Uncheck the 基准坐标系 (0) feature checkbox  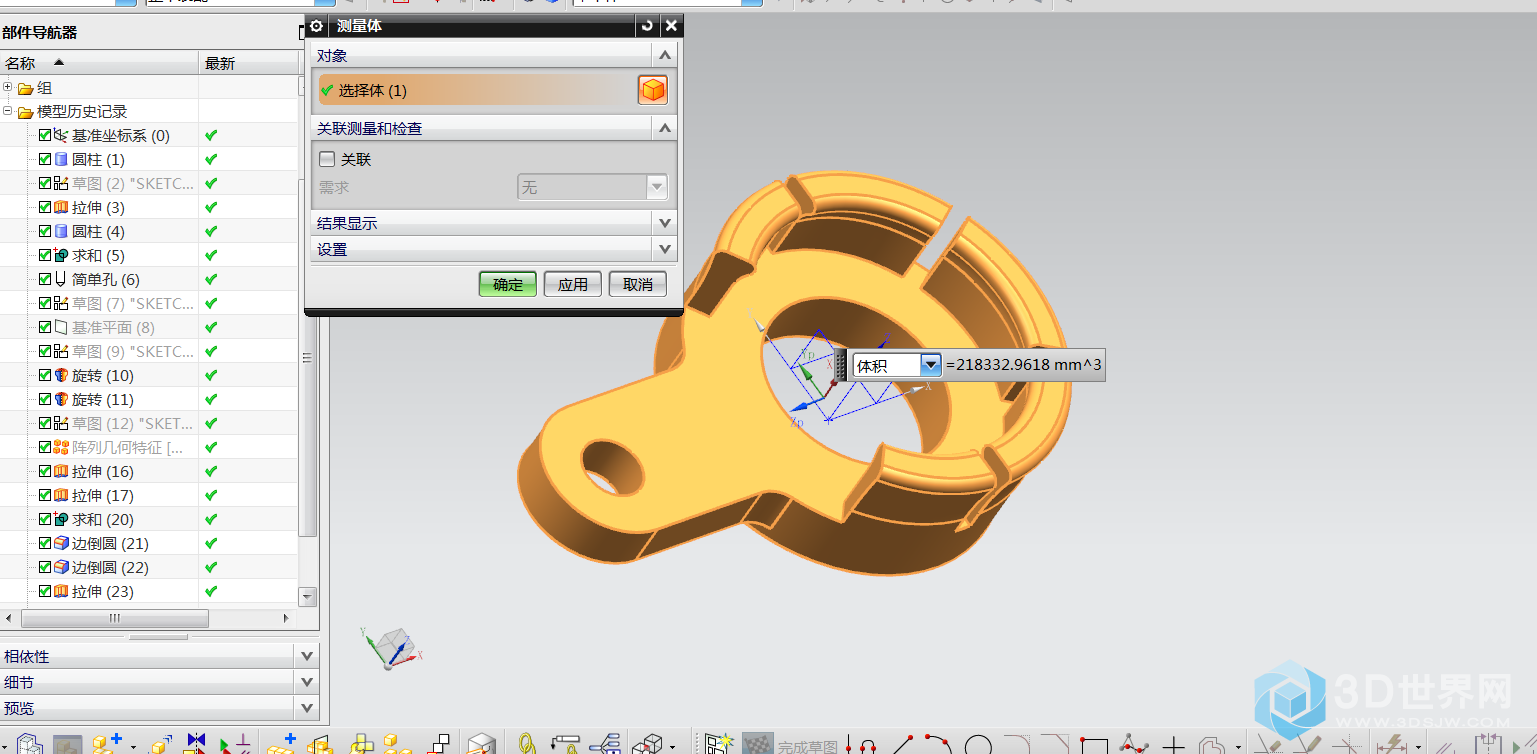(45, 135)
